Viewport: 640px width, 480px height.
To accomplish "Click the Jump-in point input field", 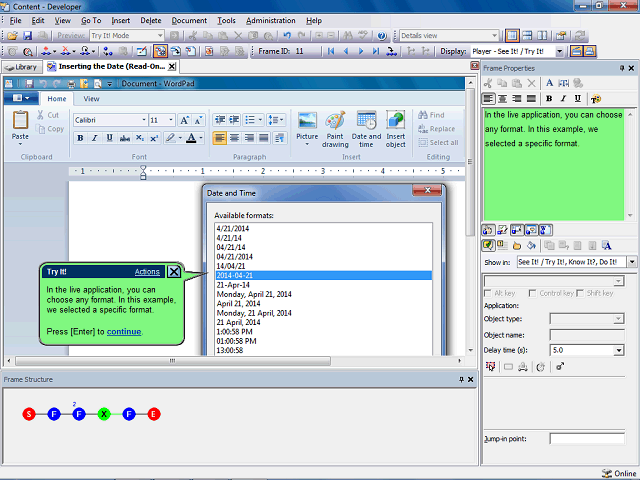I will [587, 439].
